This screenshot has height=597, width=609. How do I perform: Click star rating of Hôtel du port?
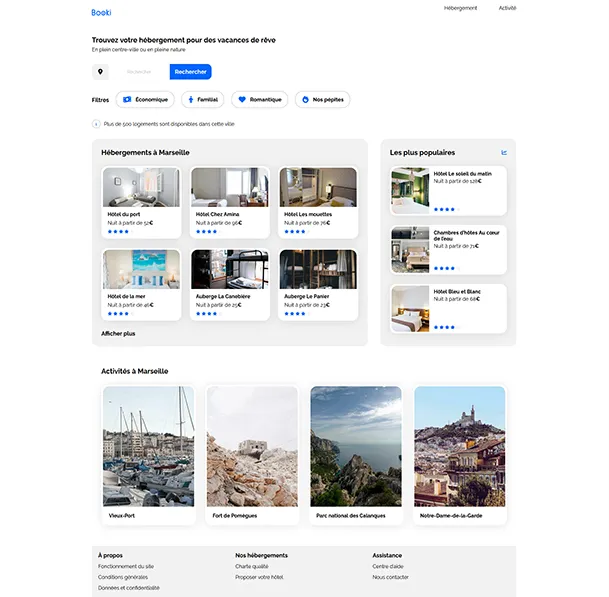120,231
